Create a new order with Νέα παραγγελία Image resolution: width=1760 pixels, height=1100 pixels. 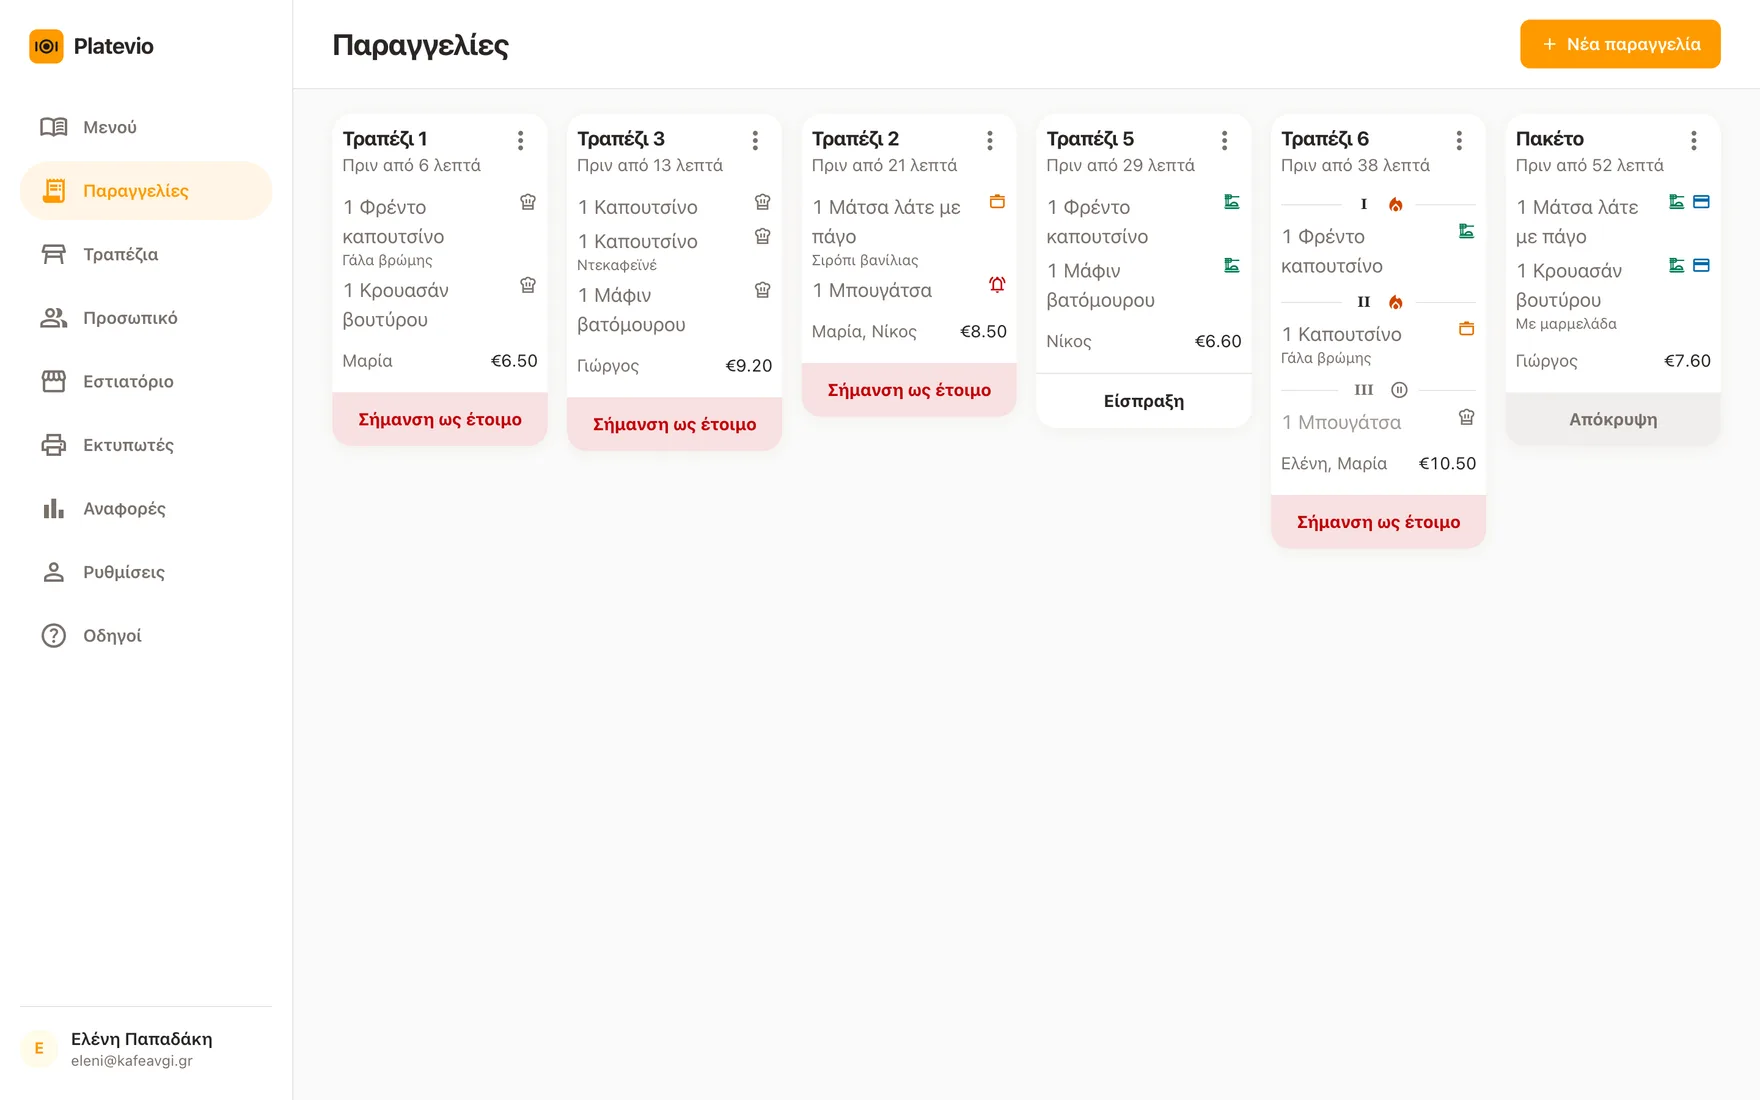point(1620,44)
